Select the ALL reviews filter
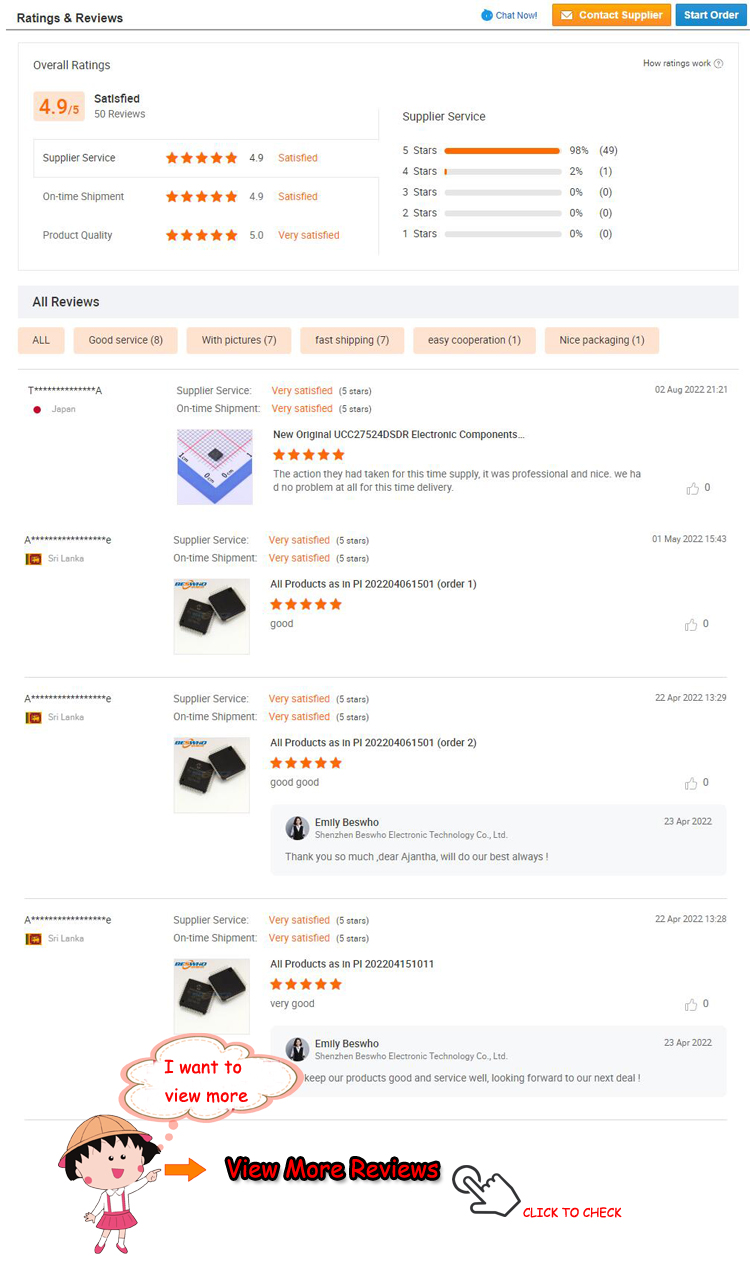 pyautogui.click(x=41, y=340)
